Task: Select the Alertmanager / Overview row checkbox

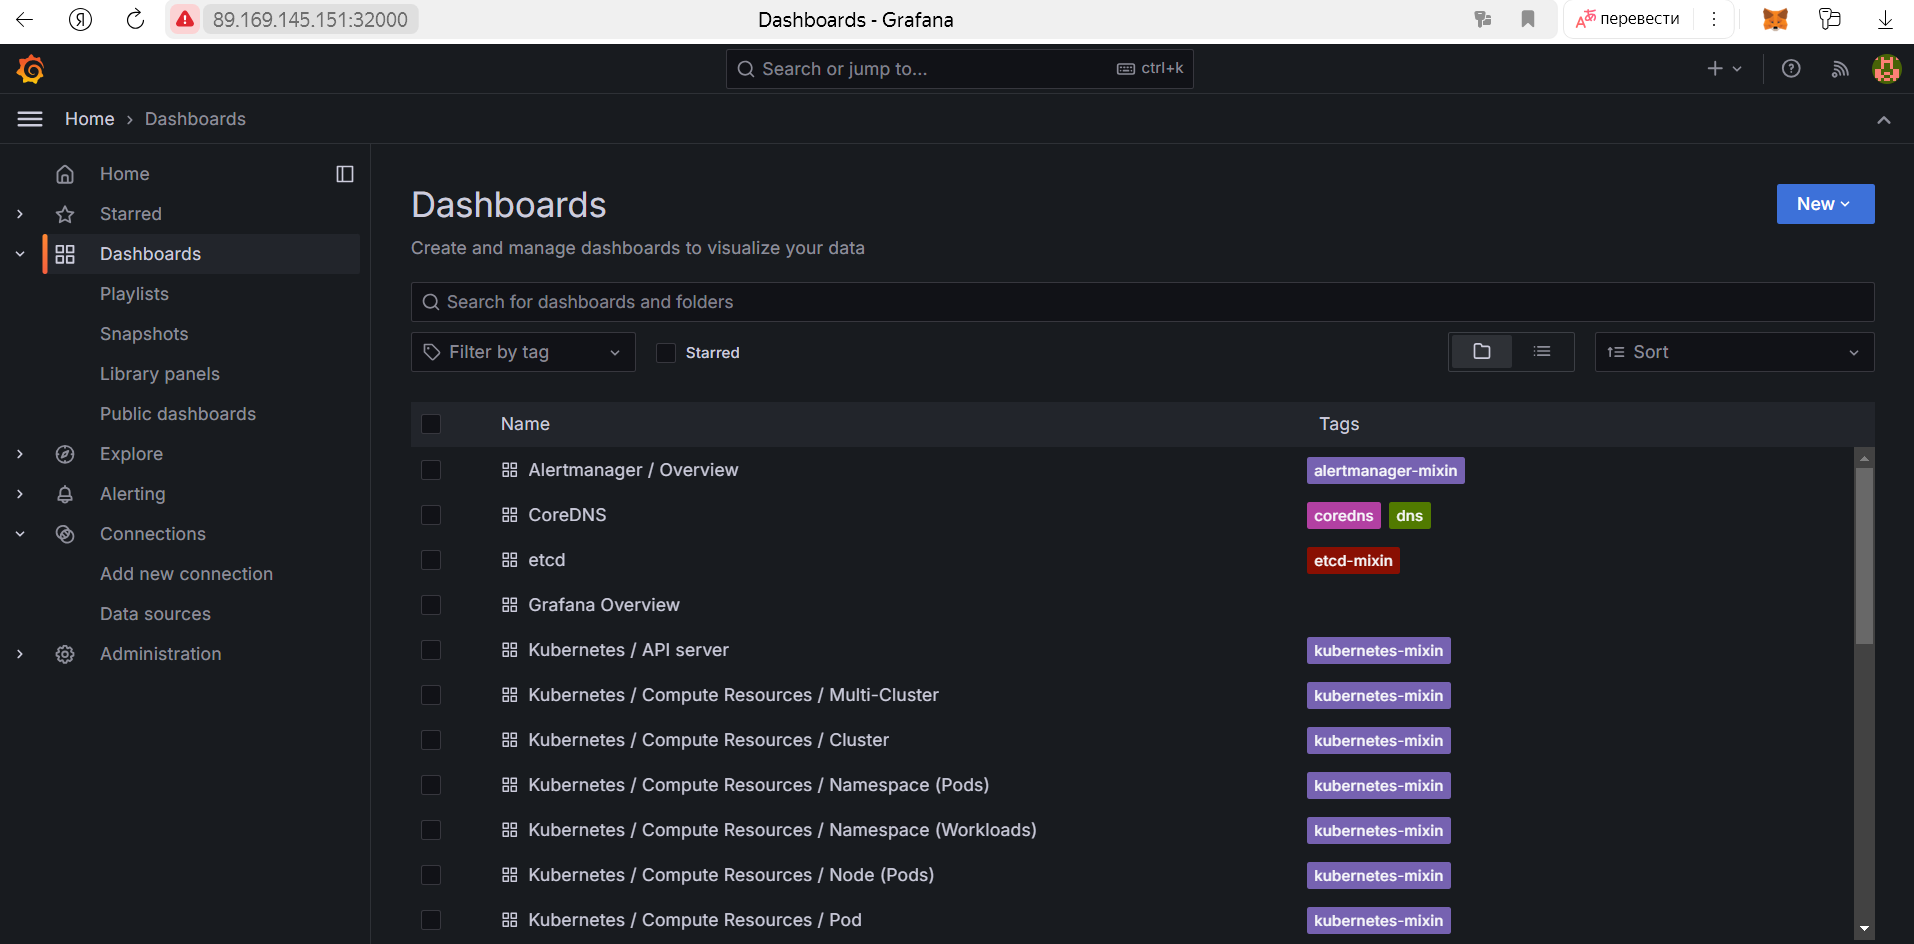Action: (431, 470)
